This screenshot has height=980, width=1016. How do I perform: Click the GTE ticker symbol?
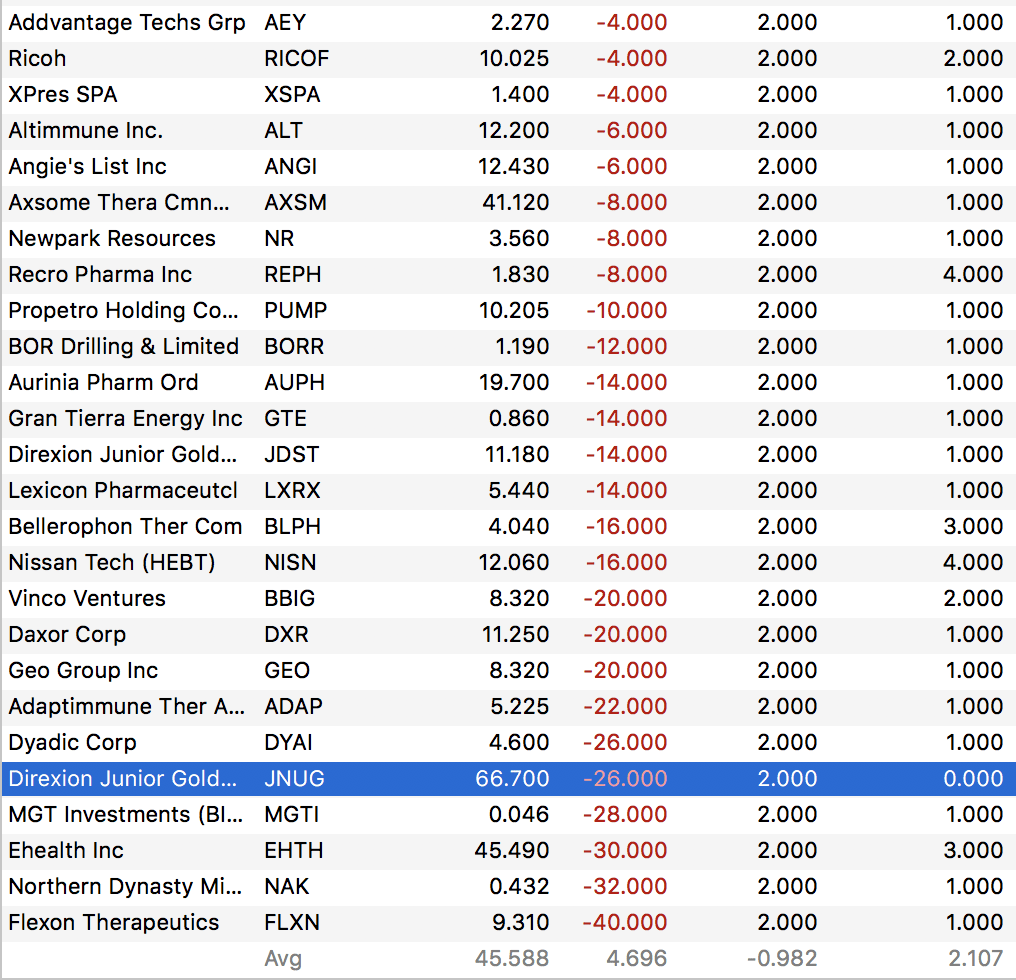pyautogui.click(x=285, y=419)
